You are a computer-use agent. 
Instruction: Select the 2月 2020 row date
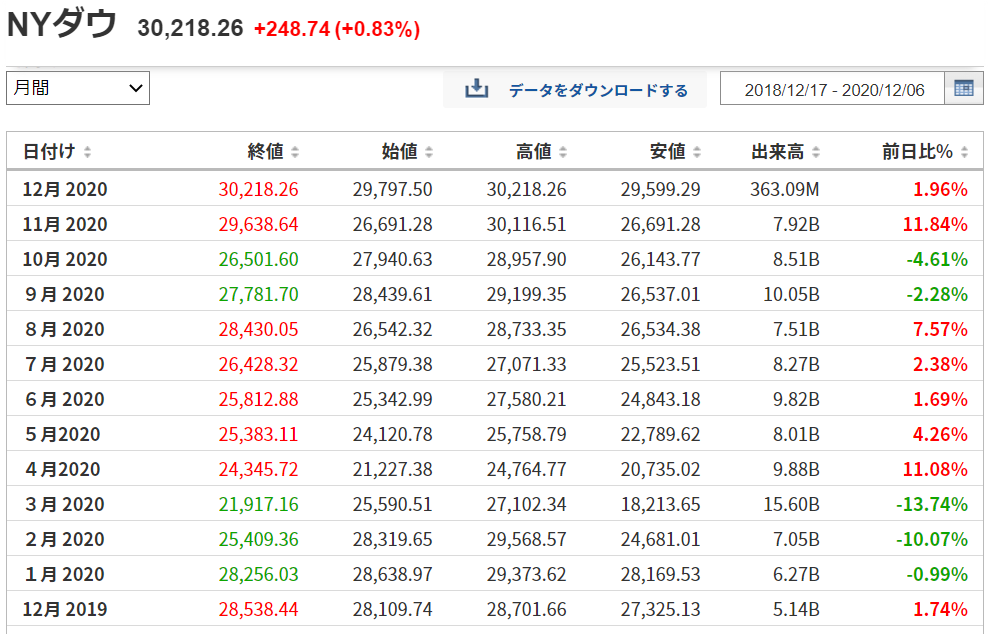tap(65, 540)
